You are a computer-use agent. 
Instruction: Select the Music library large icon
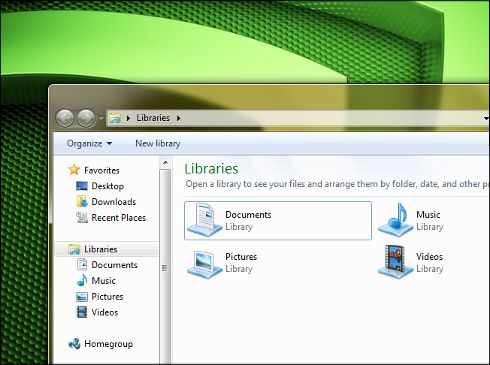pyautogui.click(x=395, y=220)
